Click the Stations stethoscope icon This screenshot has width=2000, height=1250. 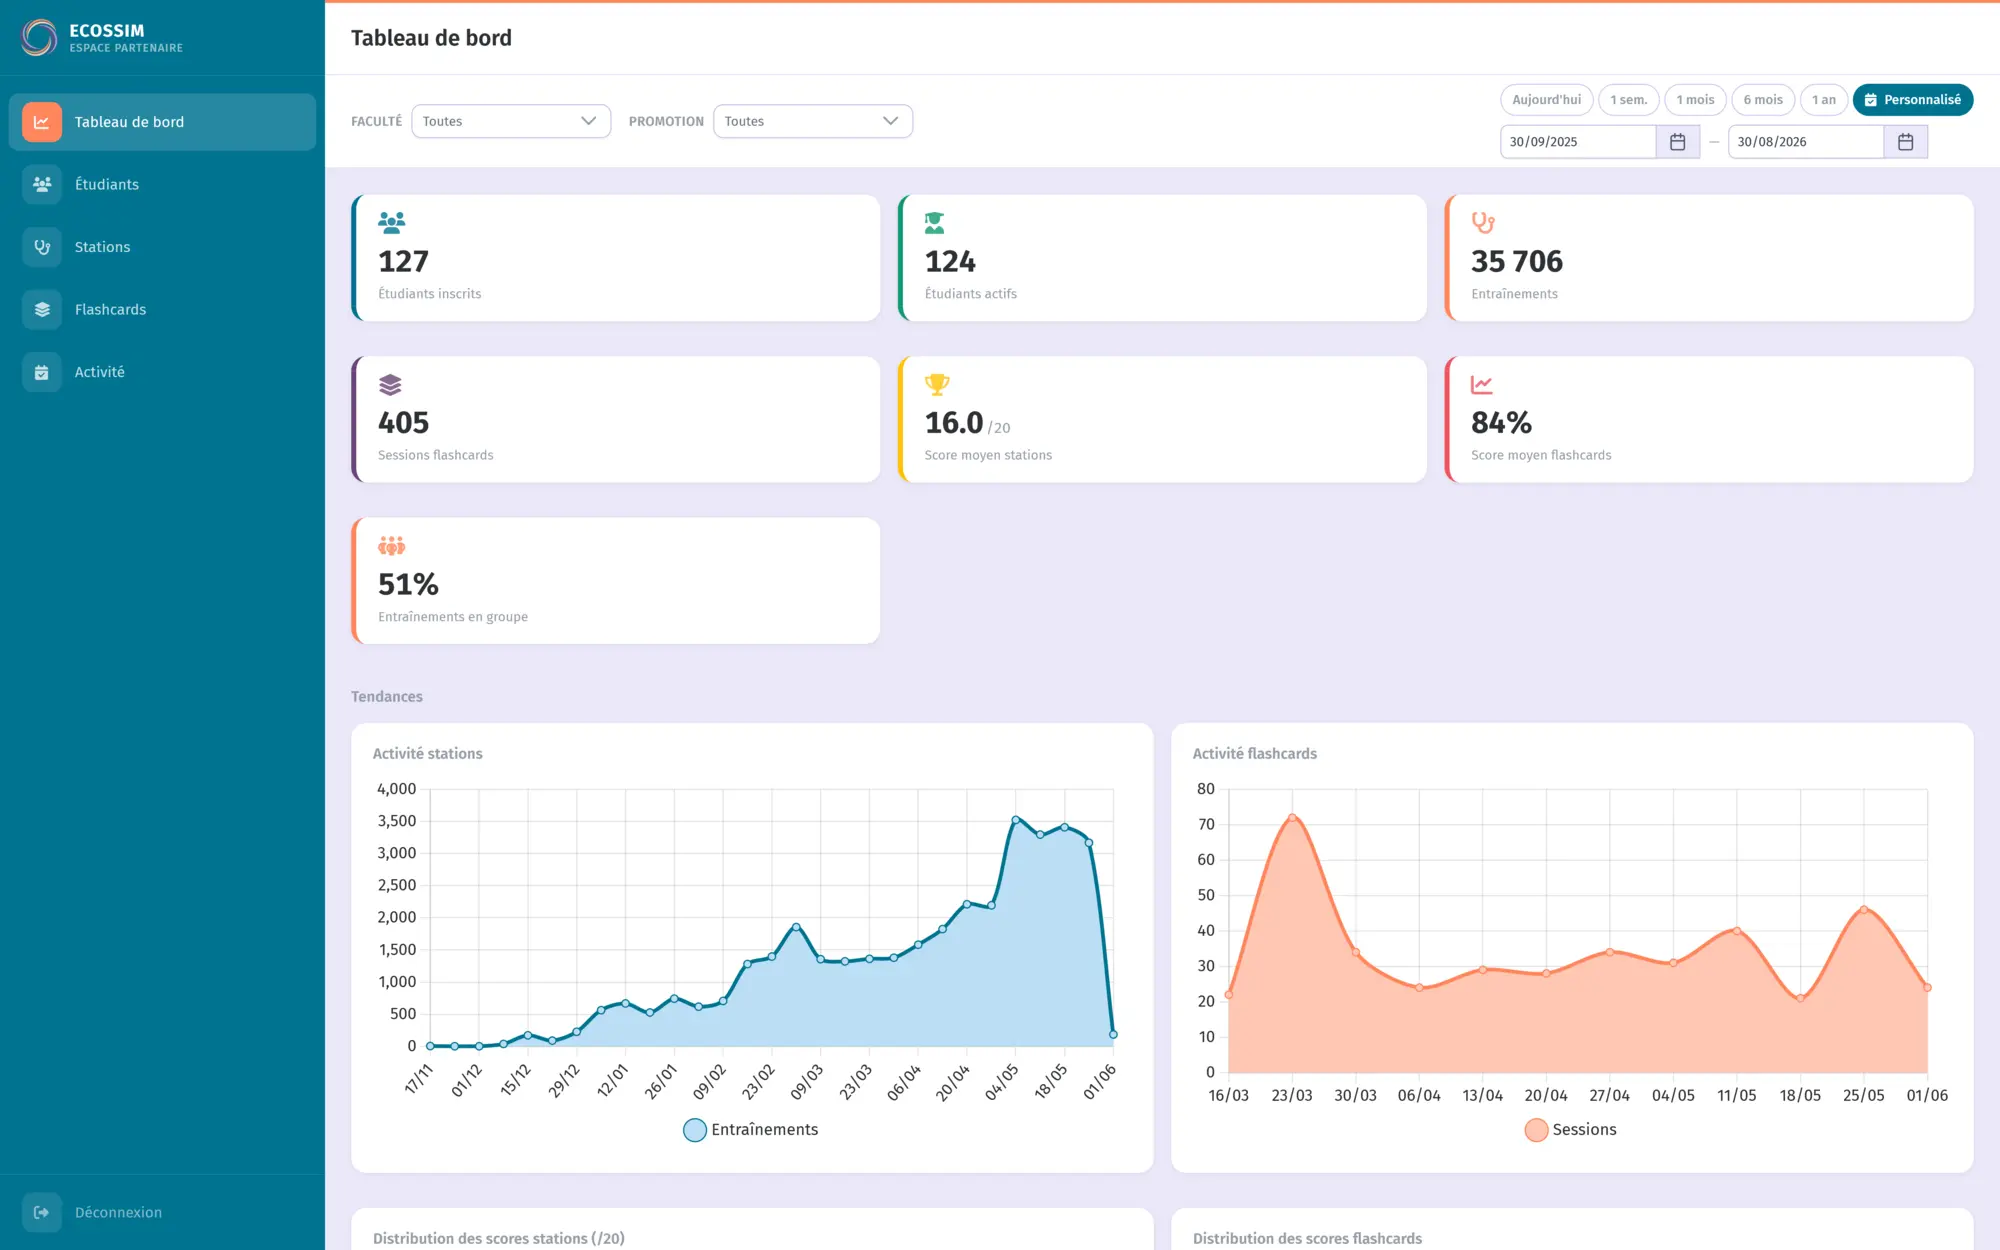42,247
